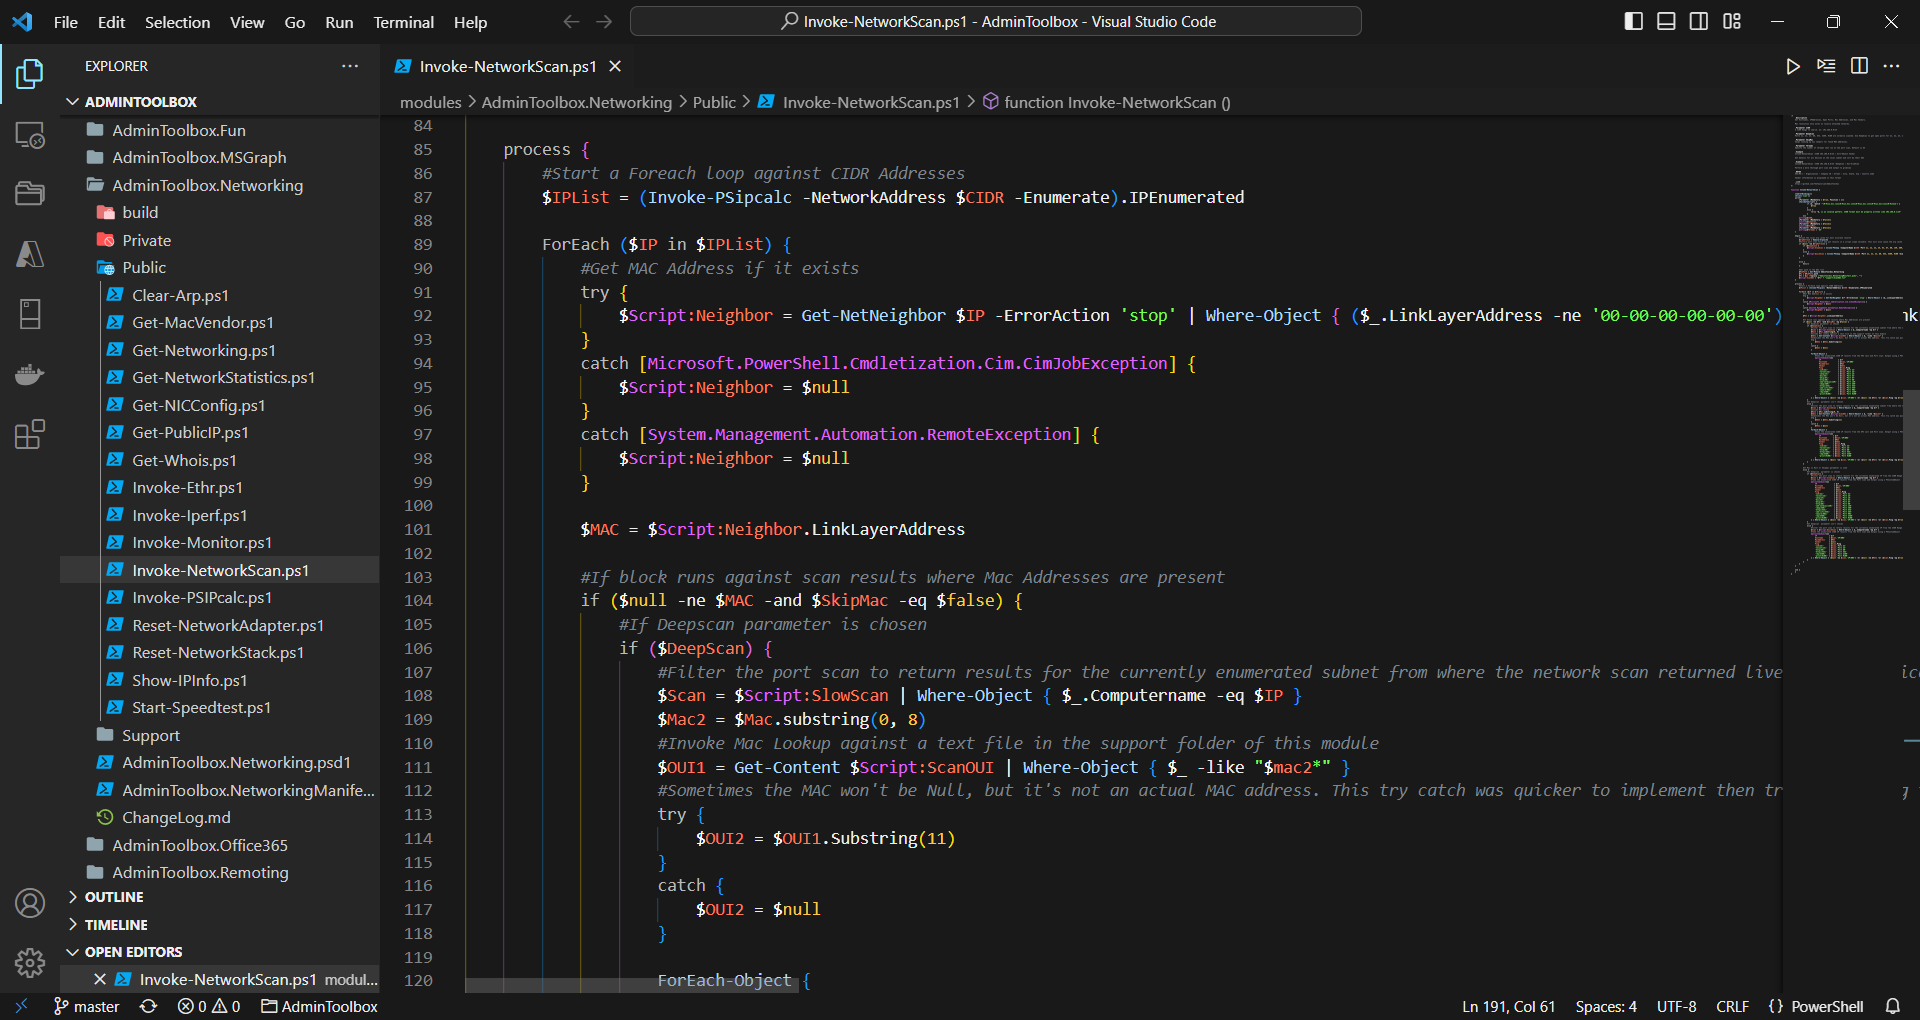The width and height of the screenshot is (1920, 1020).
Task: Open the View menu
Action: (x=247, y=22)
